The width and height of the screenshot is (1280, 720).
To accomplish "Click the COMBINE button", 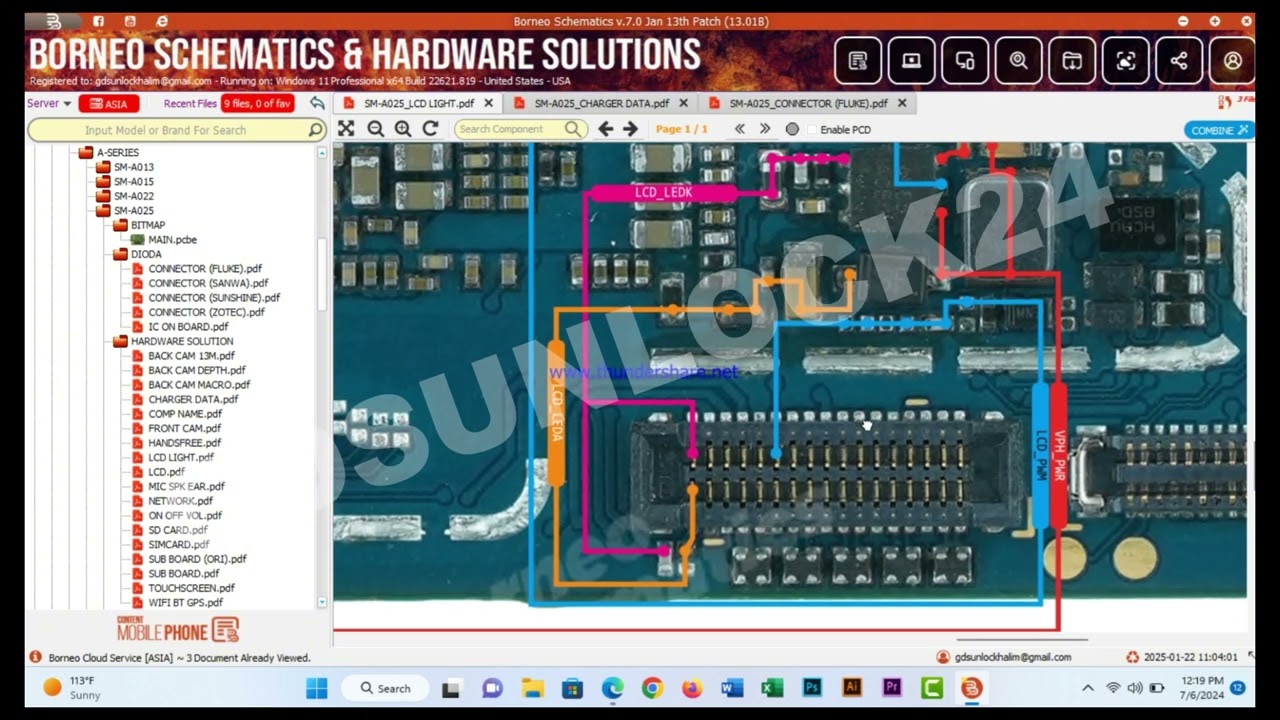I will coord(1219,130).
